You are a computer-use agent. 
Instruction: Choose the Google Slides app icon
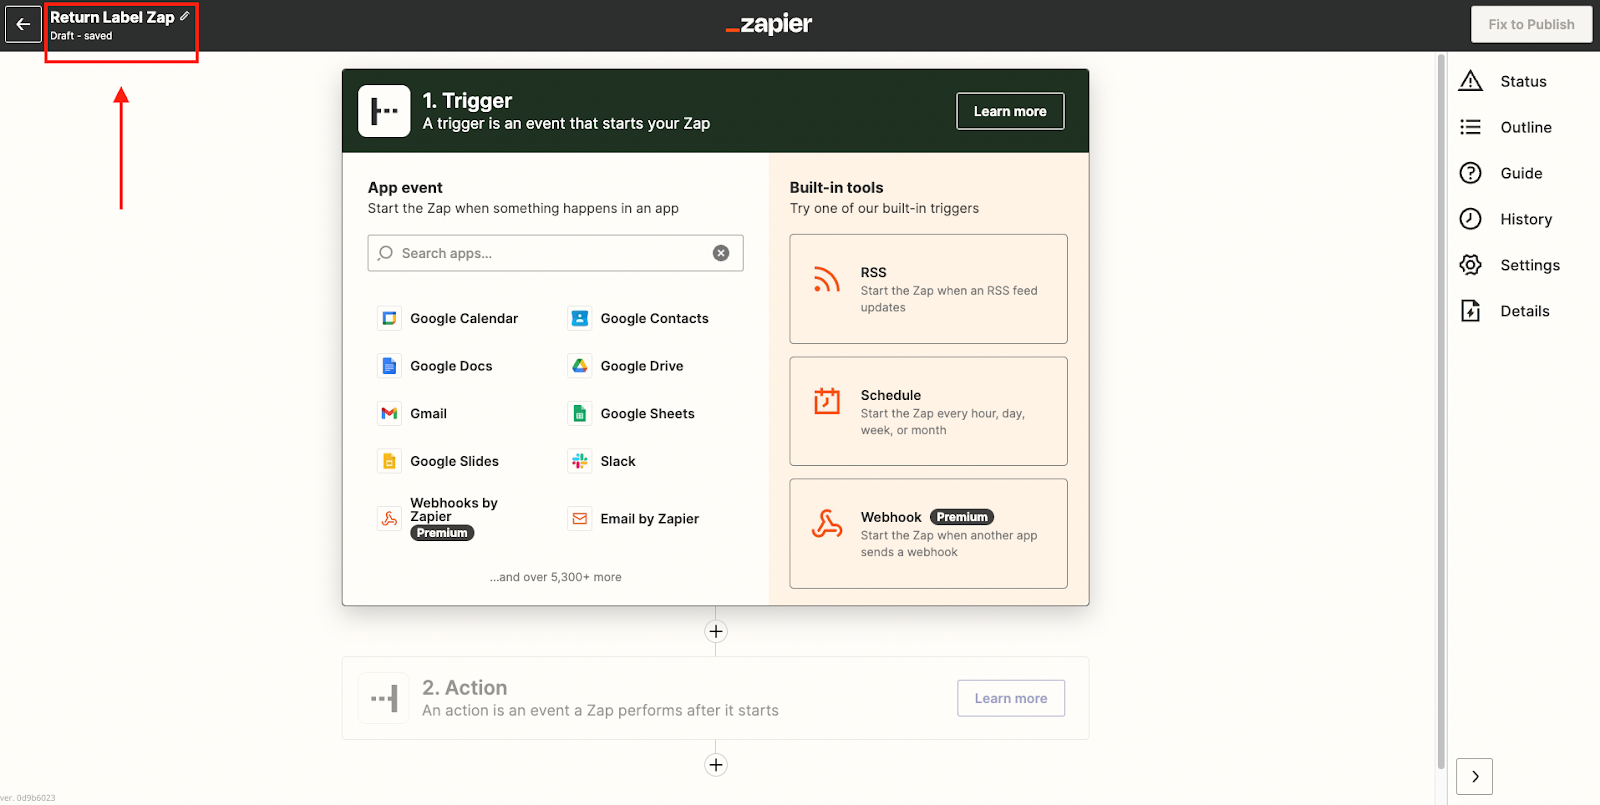coord(389,461)
